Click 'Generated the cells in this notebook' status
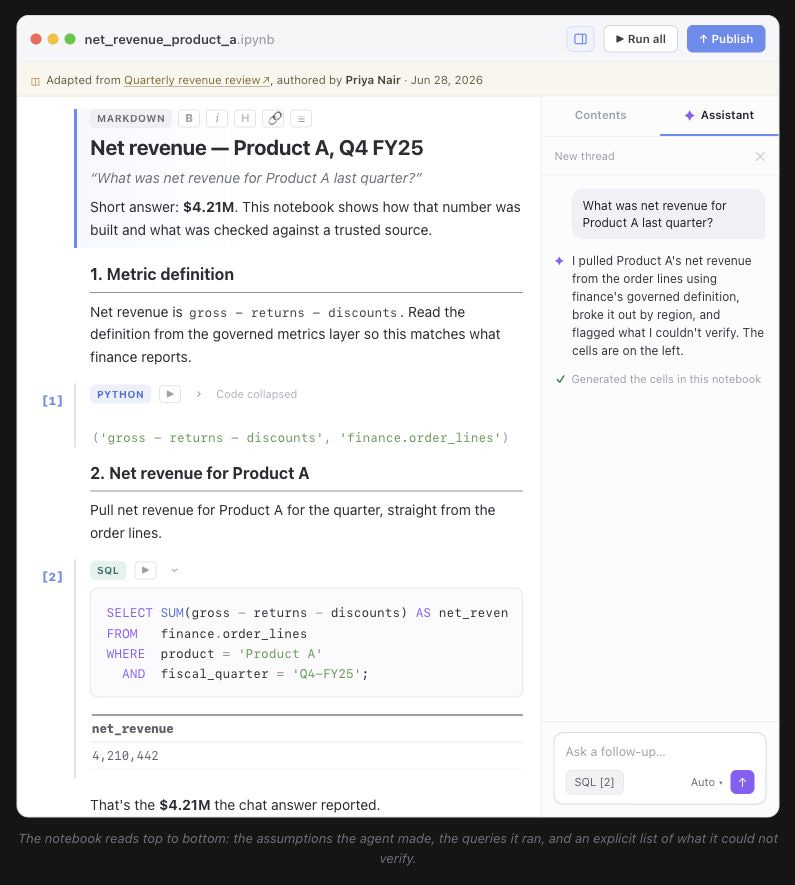The width and height of the screenshot is (795, 885). (x=666, y=379)
